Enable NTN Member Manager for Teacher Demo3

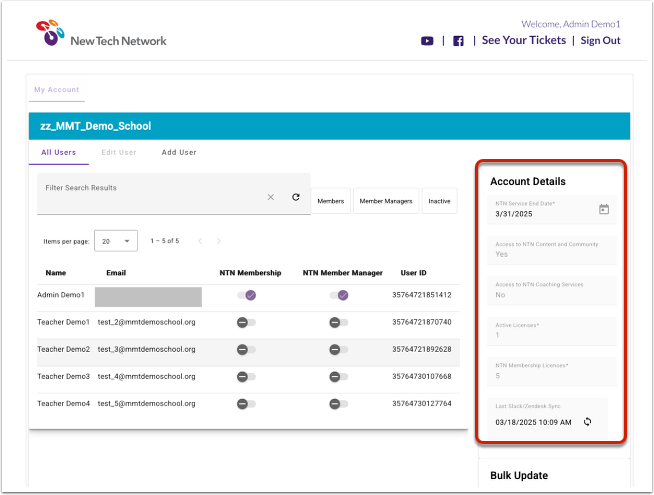[x=339, y=377]
